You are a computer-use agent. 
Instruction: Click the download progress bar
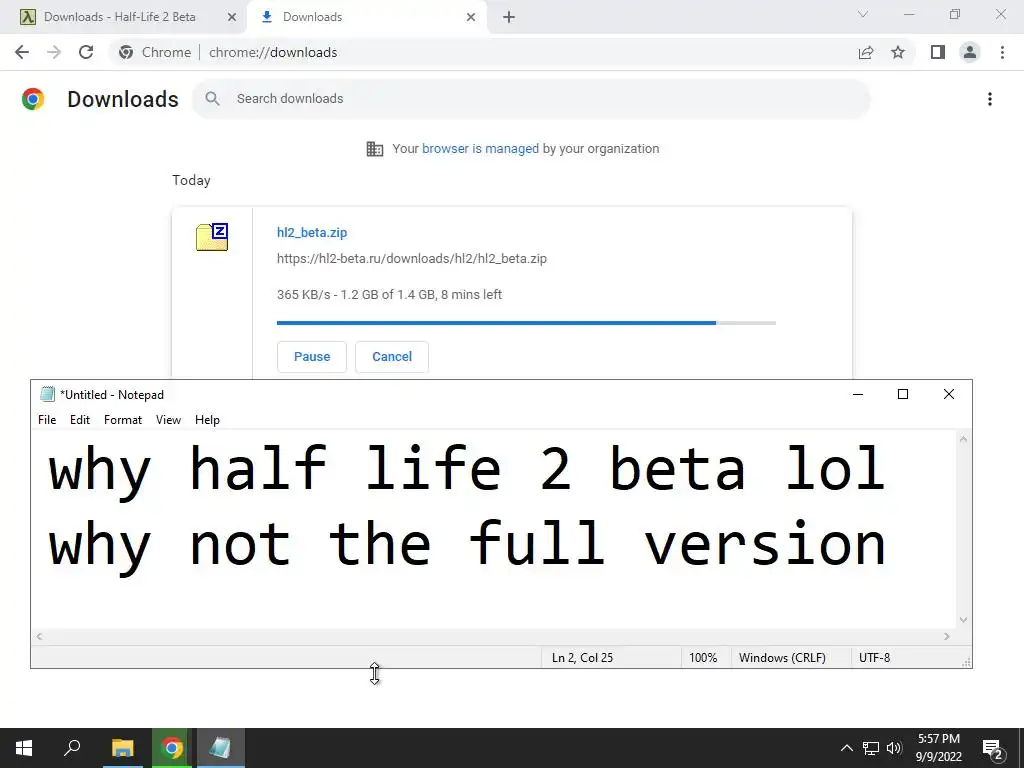526,323
